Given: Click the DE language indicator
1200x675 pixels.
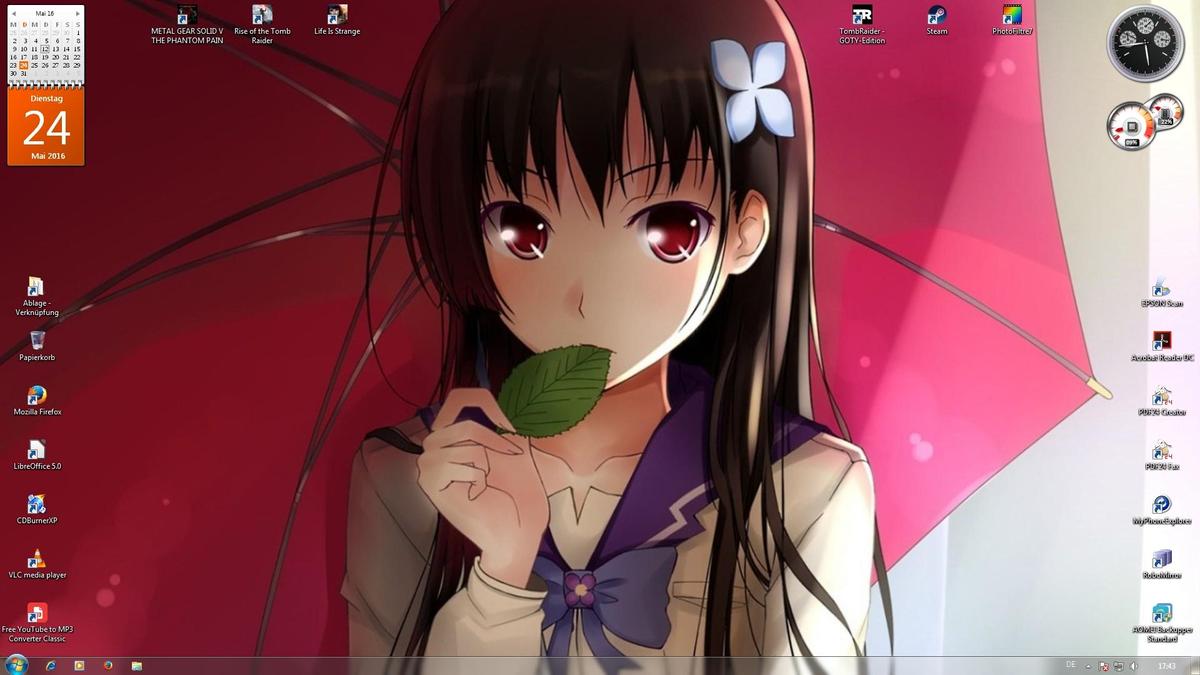Looking at the screenshot, I should point(1071,665).
